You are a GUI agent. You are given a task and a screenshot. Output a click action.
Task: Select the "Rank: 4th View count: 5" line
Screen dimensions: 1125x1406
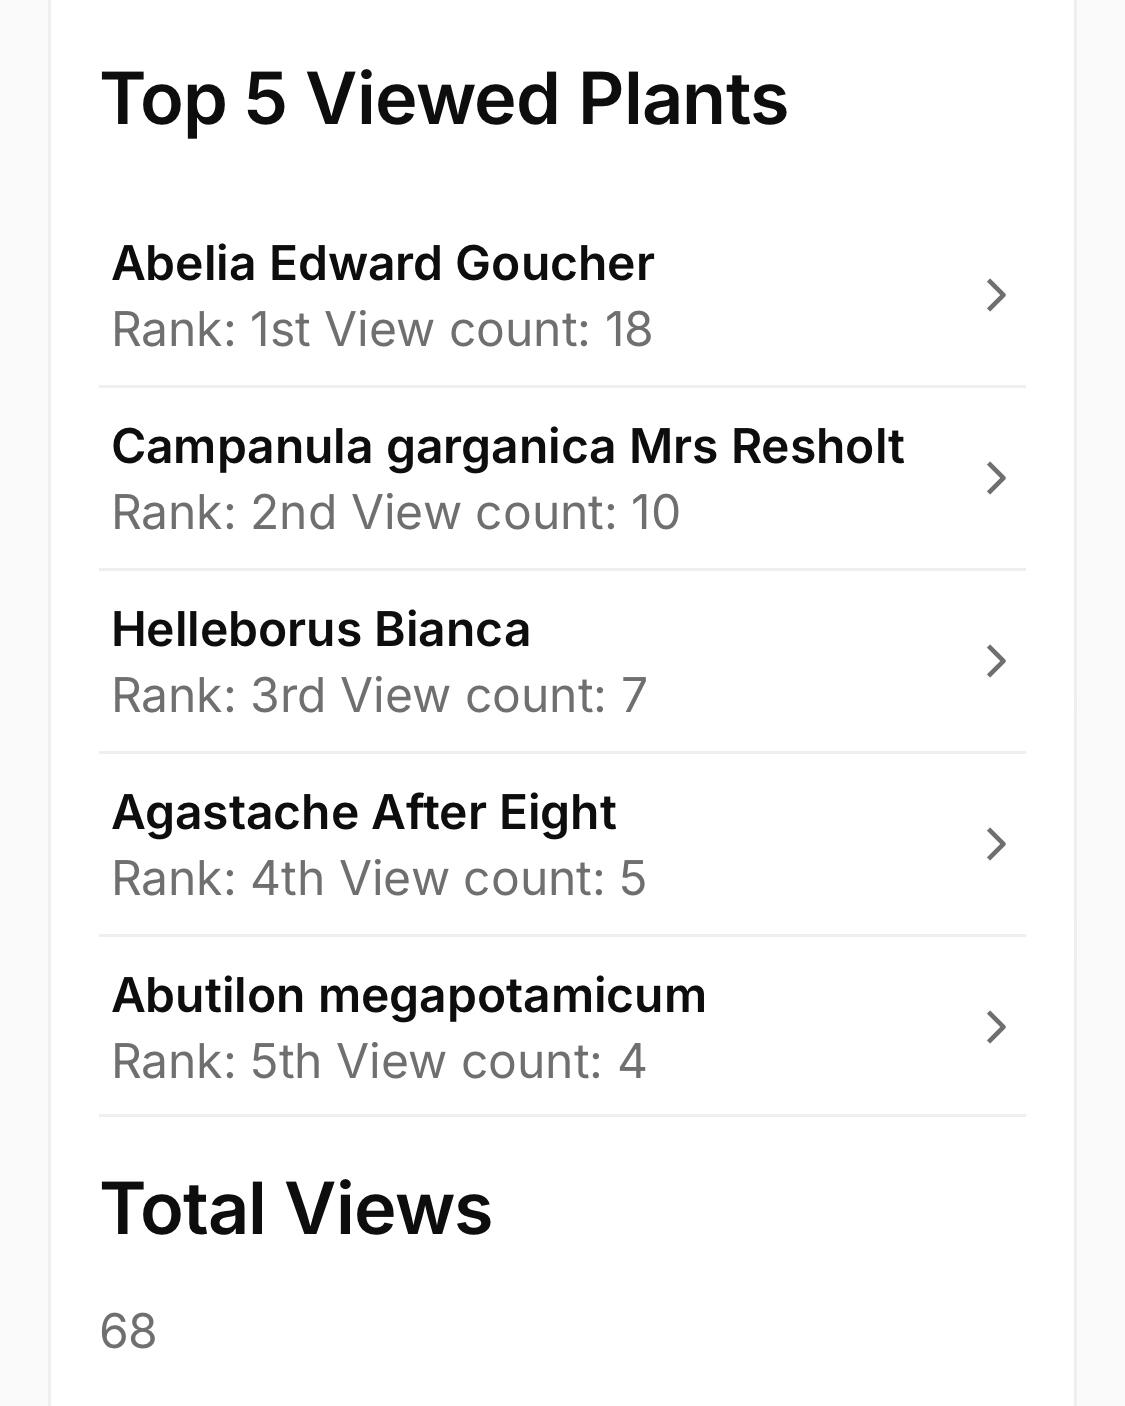point(378,879)
